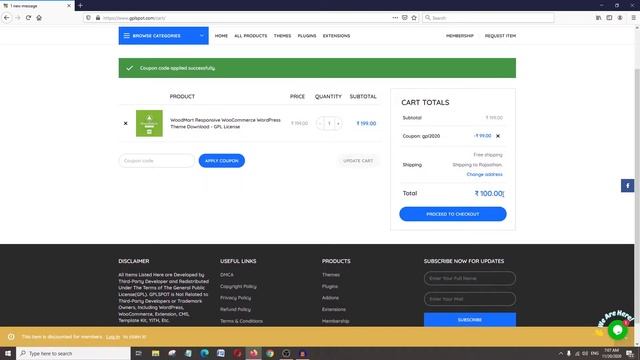Screen dimensions: 640x360
Task: Save page to Pocket
Action: click(x=404, y=18)
